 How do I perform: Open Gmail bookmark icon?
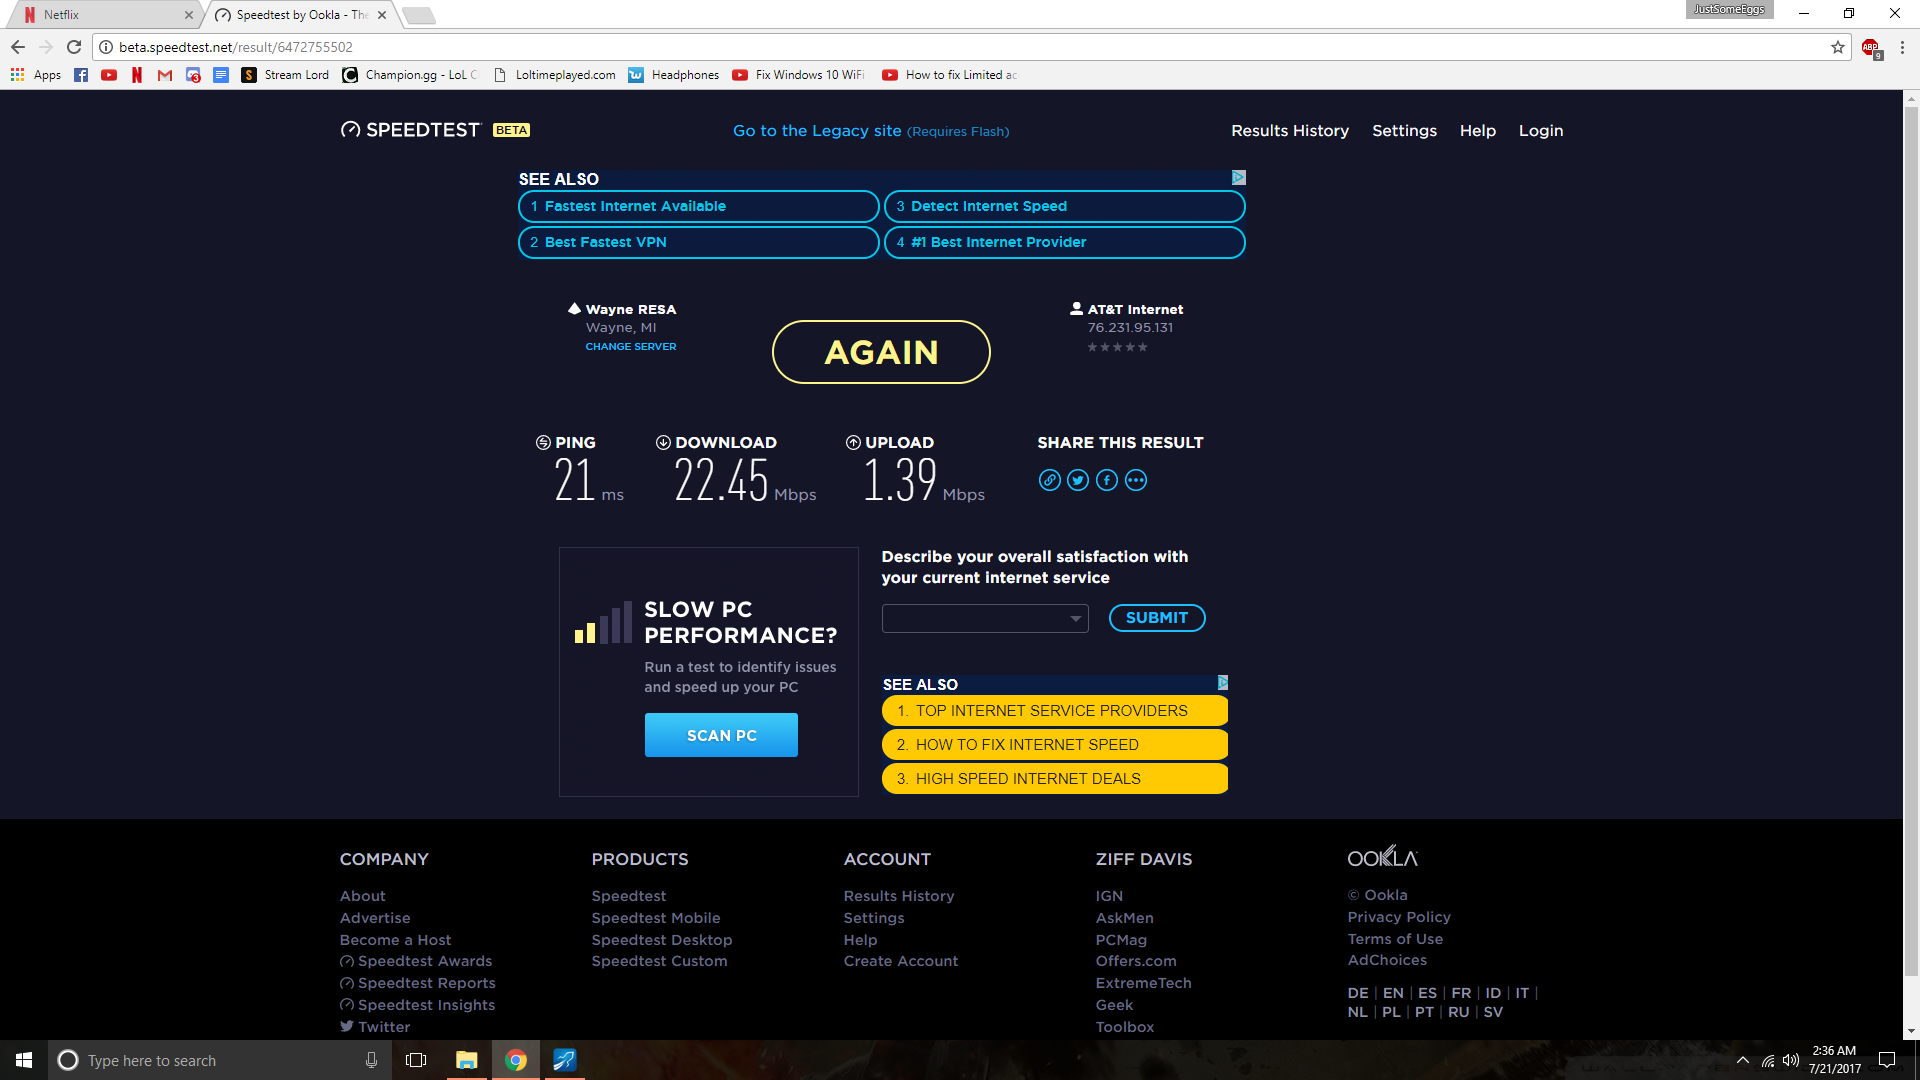(165, 75)
